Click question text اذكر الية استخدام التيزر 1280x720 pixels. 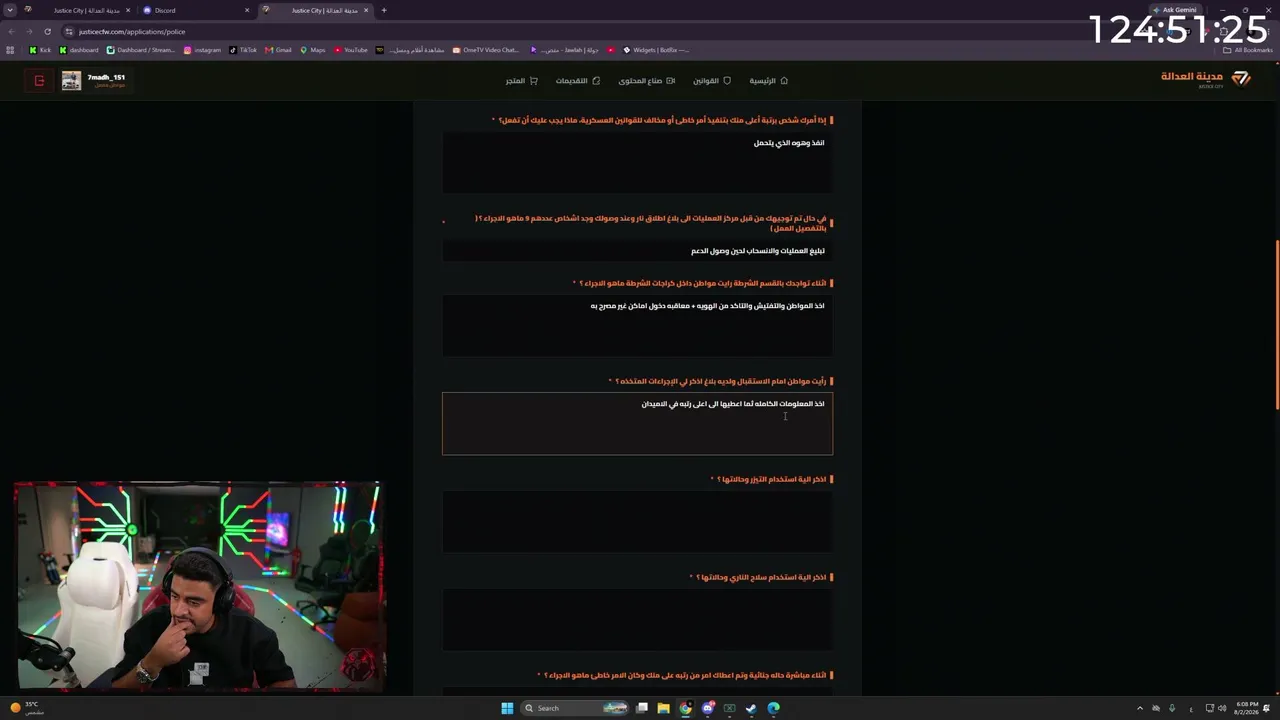click(772, 479)
